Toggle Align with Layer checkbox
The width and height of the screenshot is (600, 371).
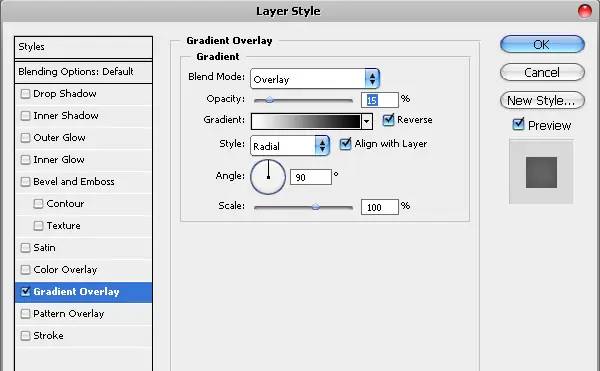(345, 144)
